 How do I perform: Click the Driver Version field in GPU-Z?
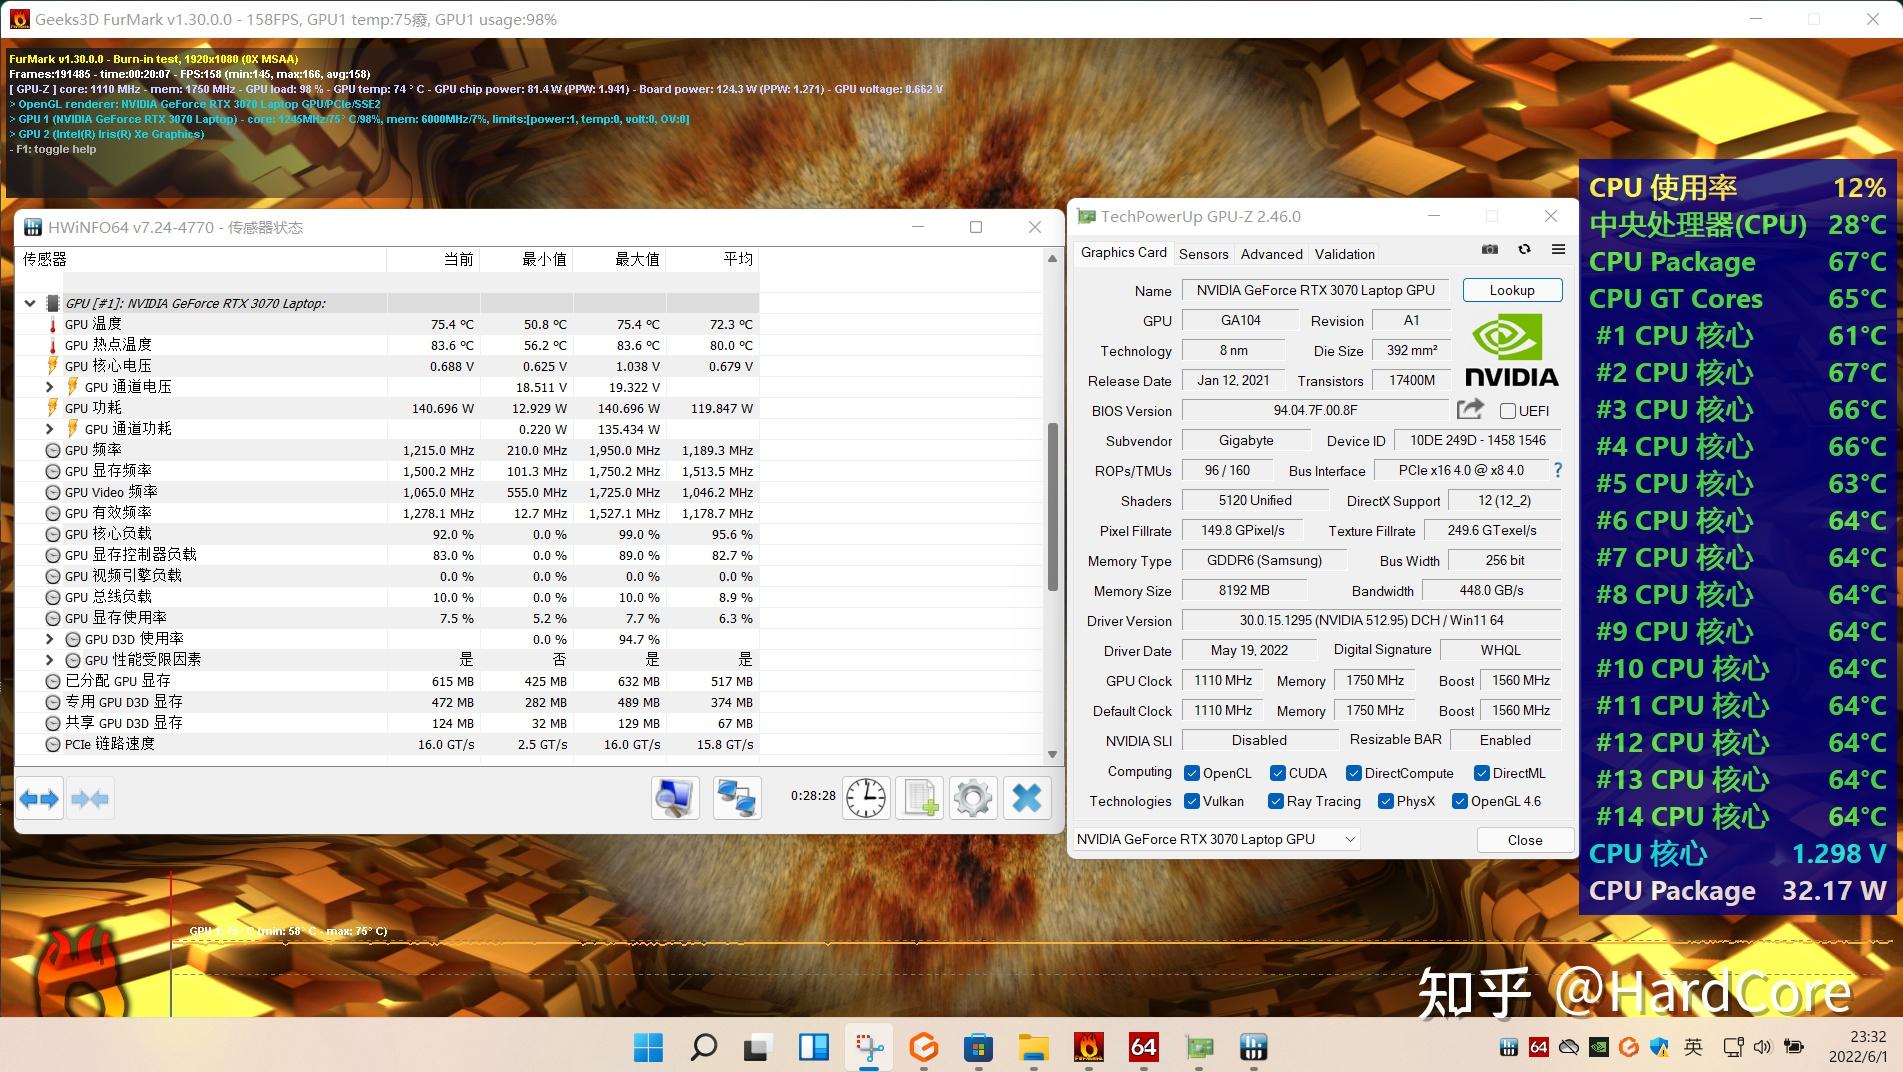1371,620
